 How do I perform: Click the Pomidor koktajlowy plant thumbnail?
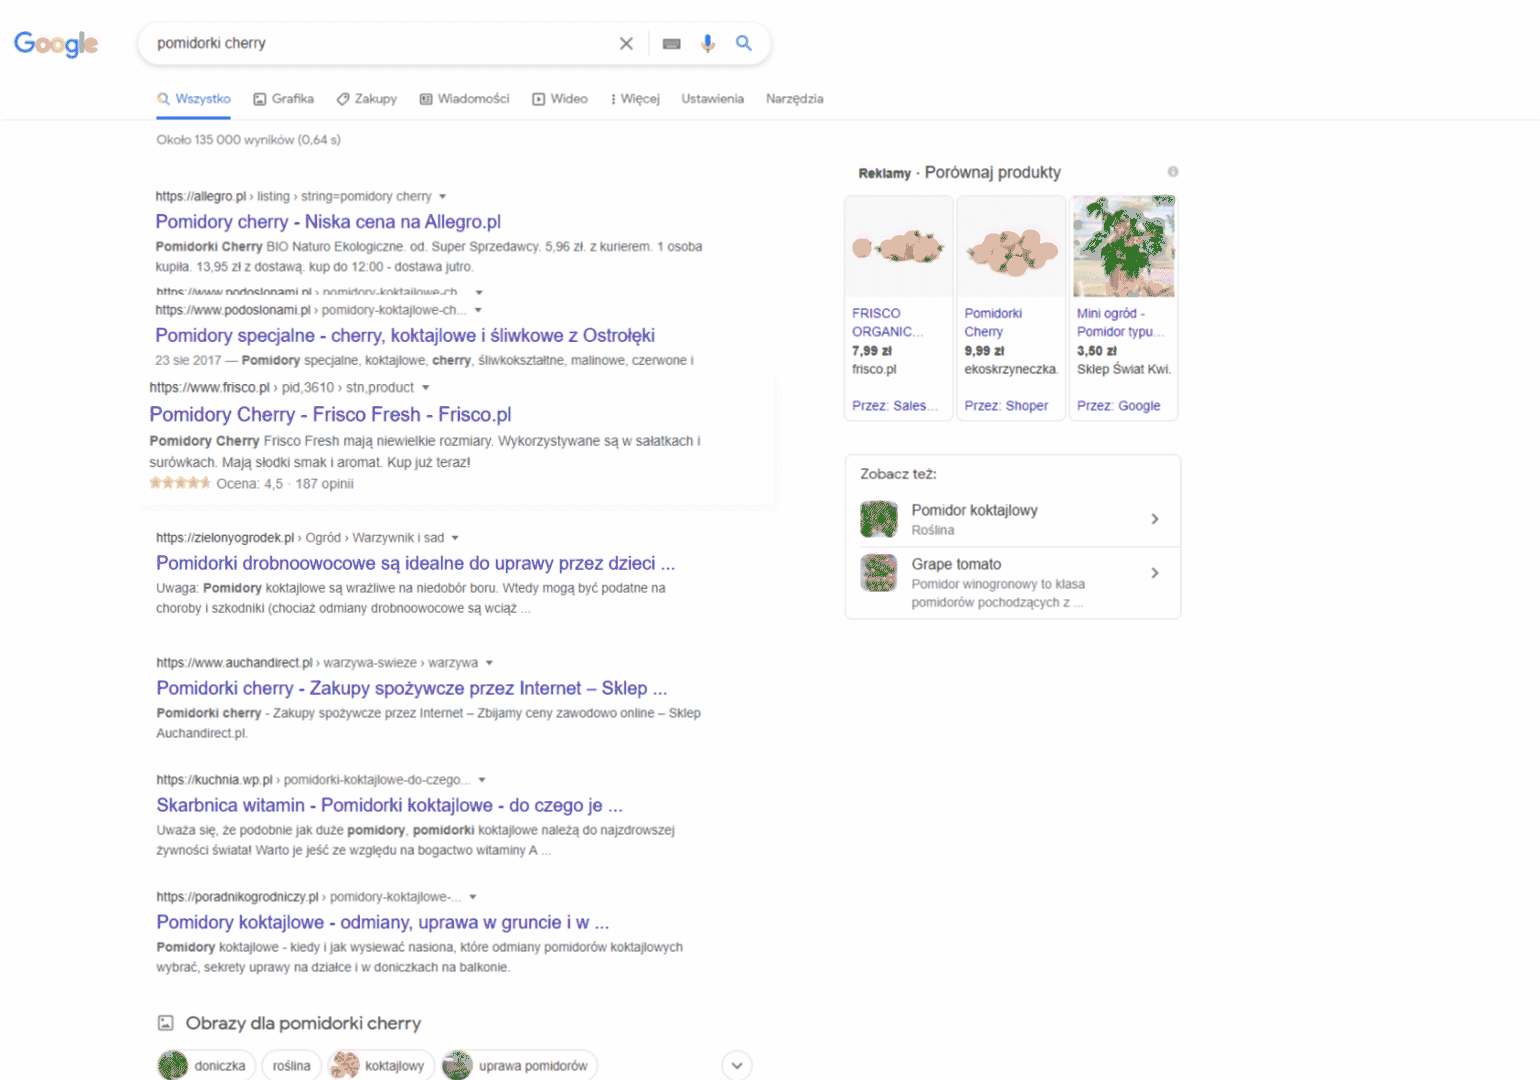point(879,519)
